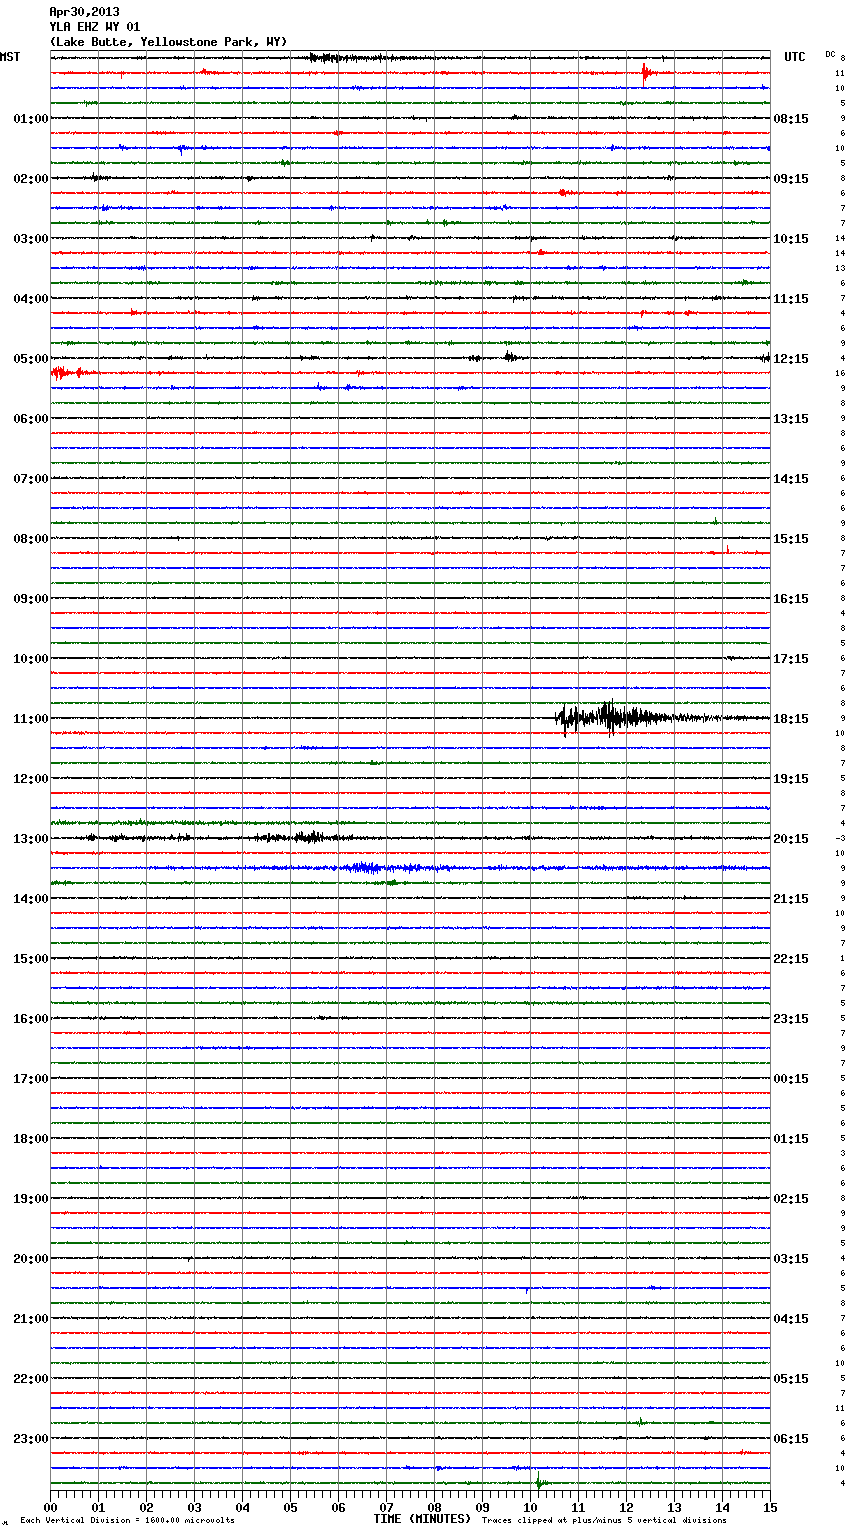Viewport: 850px width, 1534px height.
Task: Select minute 05 on the bottom axis
Action: pyautogui.click(x=291, y=1507)
